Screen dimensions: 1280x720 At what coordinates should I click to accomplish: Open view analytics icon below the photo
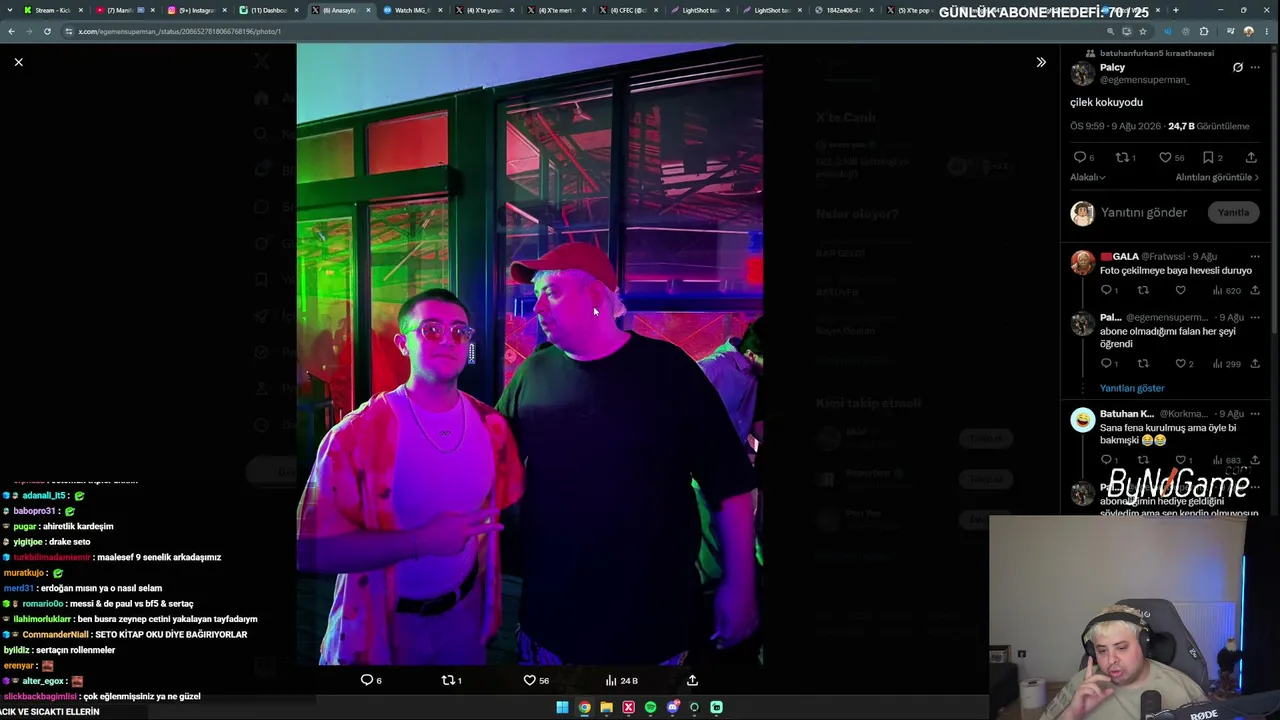(x=611, y=680)
